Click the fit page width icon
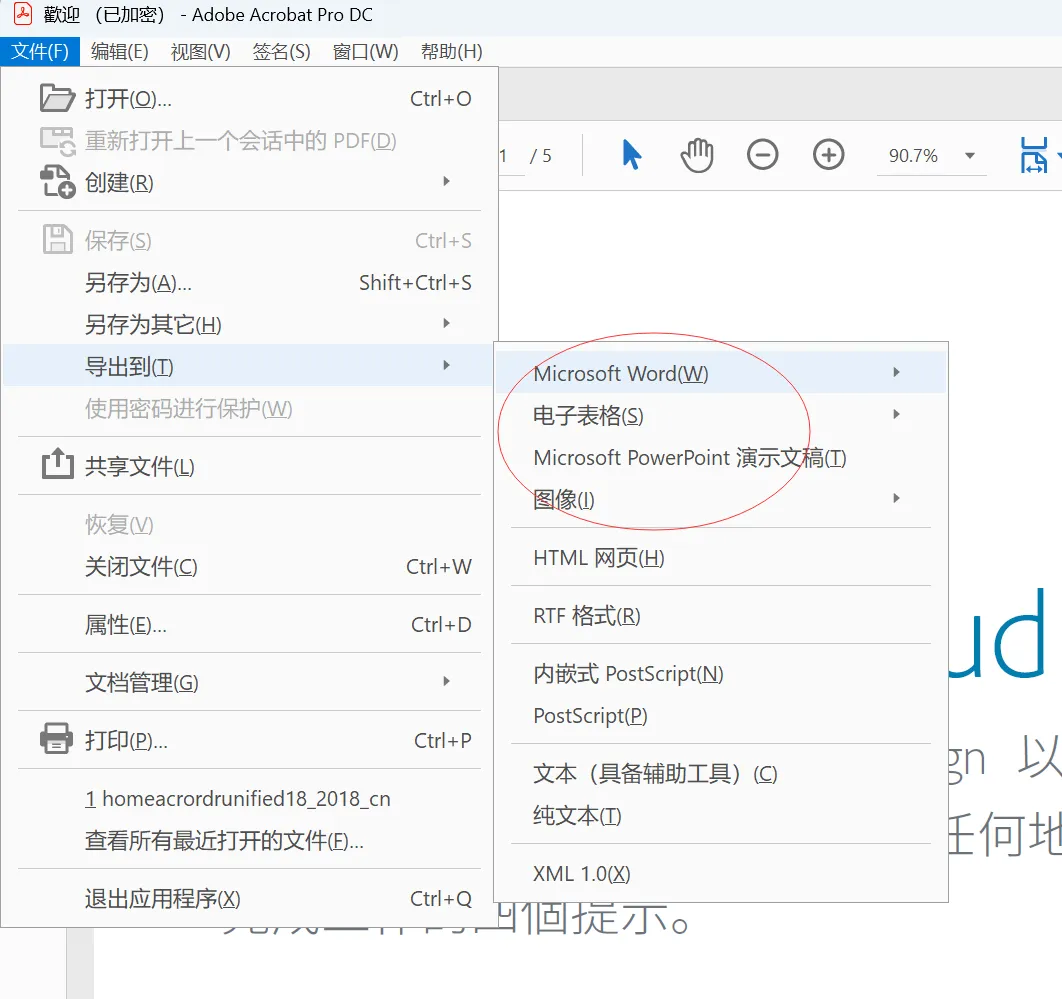This screenshot has width=1062, height=999. pos(1034,155)
